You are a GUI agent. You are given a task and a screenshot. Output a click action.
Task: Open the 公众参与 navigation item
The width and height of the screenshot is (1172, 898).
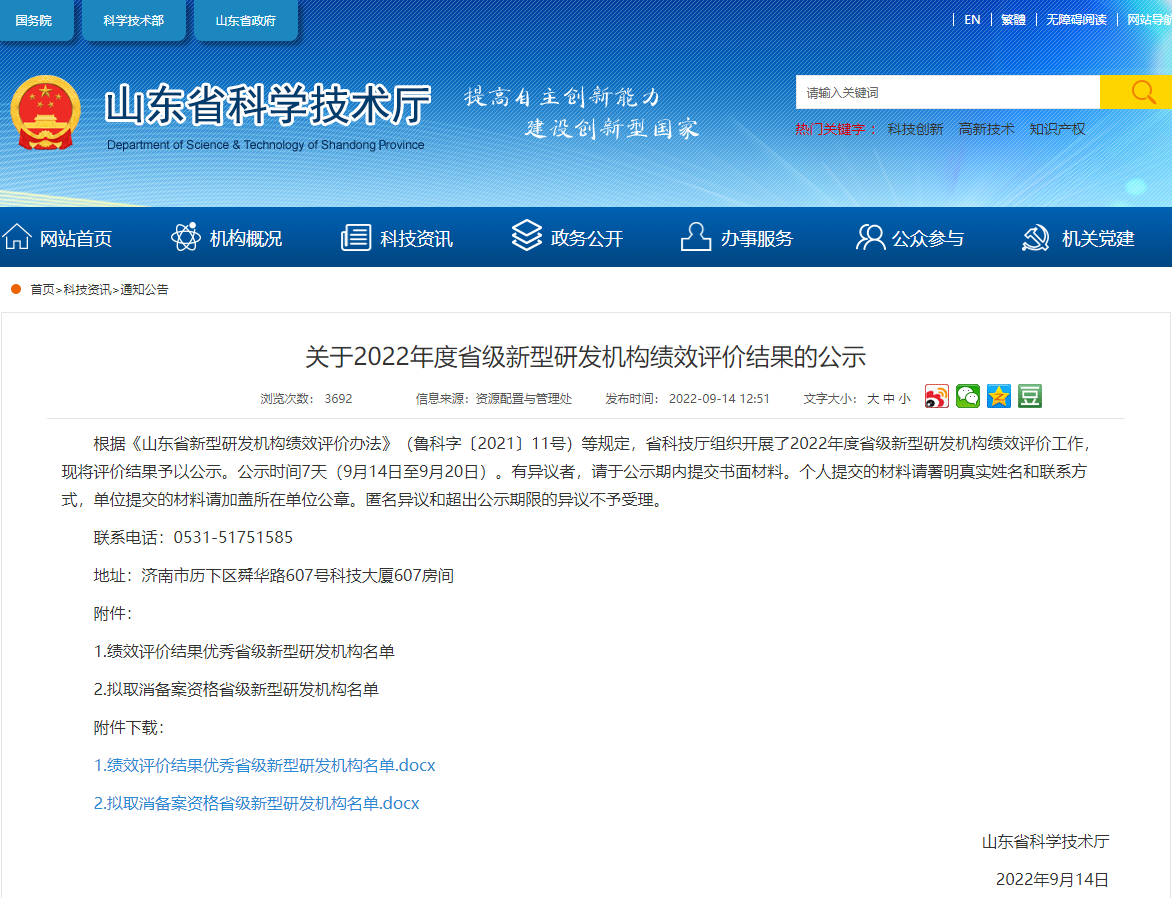(910, 238)
